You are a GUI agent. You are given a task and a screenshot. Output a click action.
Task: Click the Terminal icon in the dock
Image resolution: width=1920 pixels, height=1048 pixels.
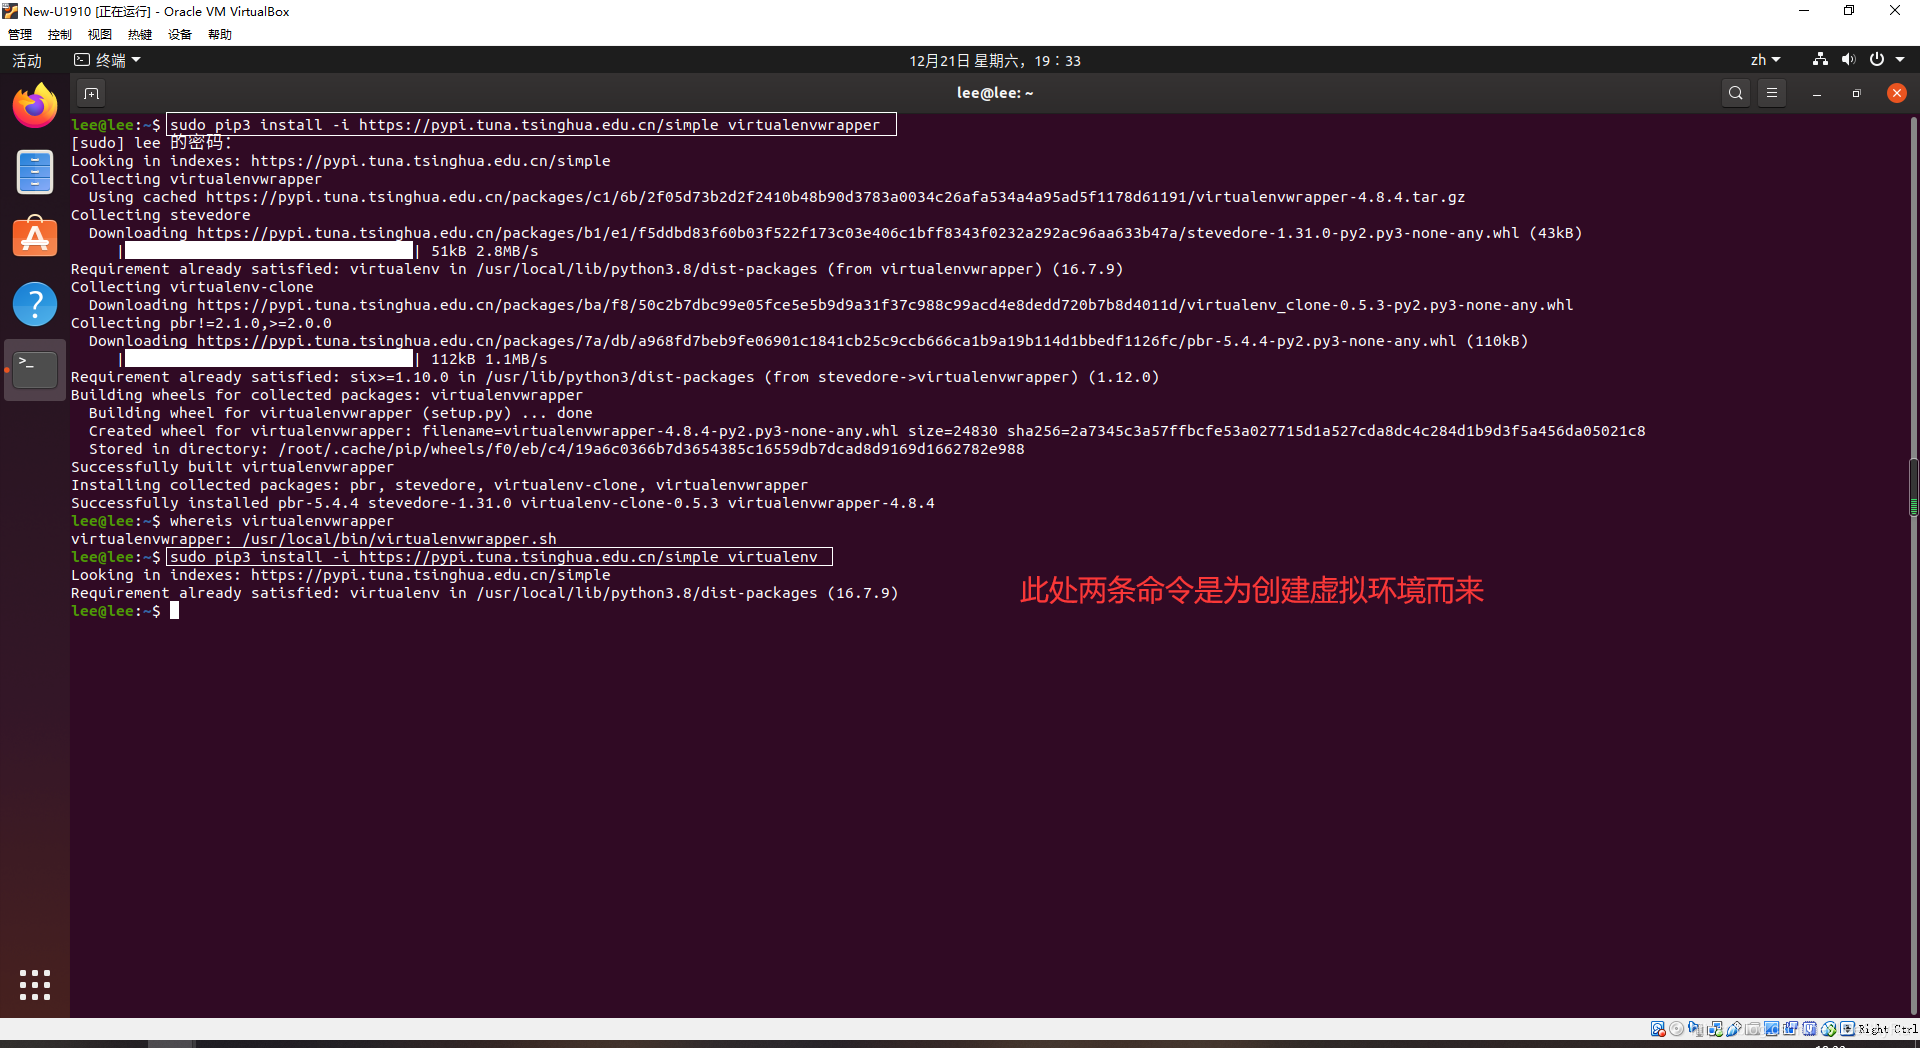pyautogui.click(x=35, y=370)
